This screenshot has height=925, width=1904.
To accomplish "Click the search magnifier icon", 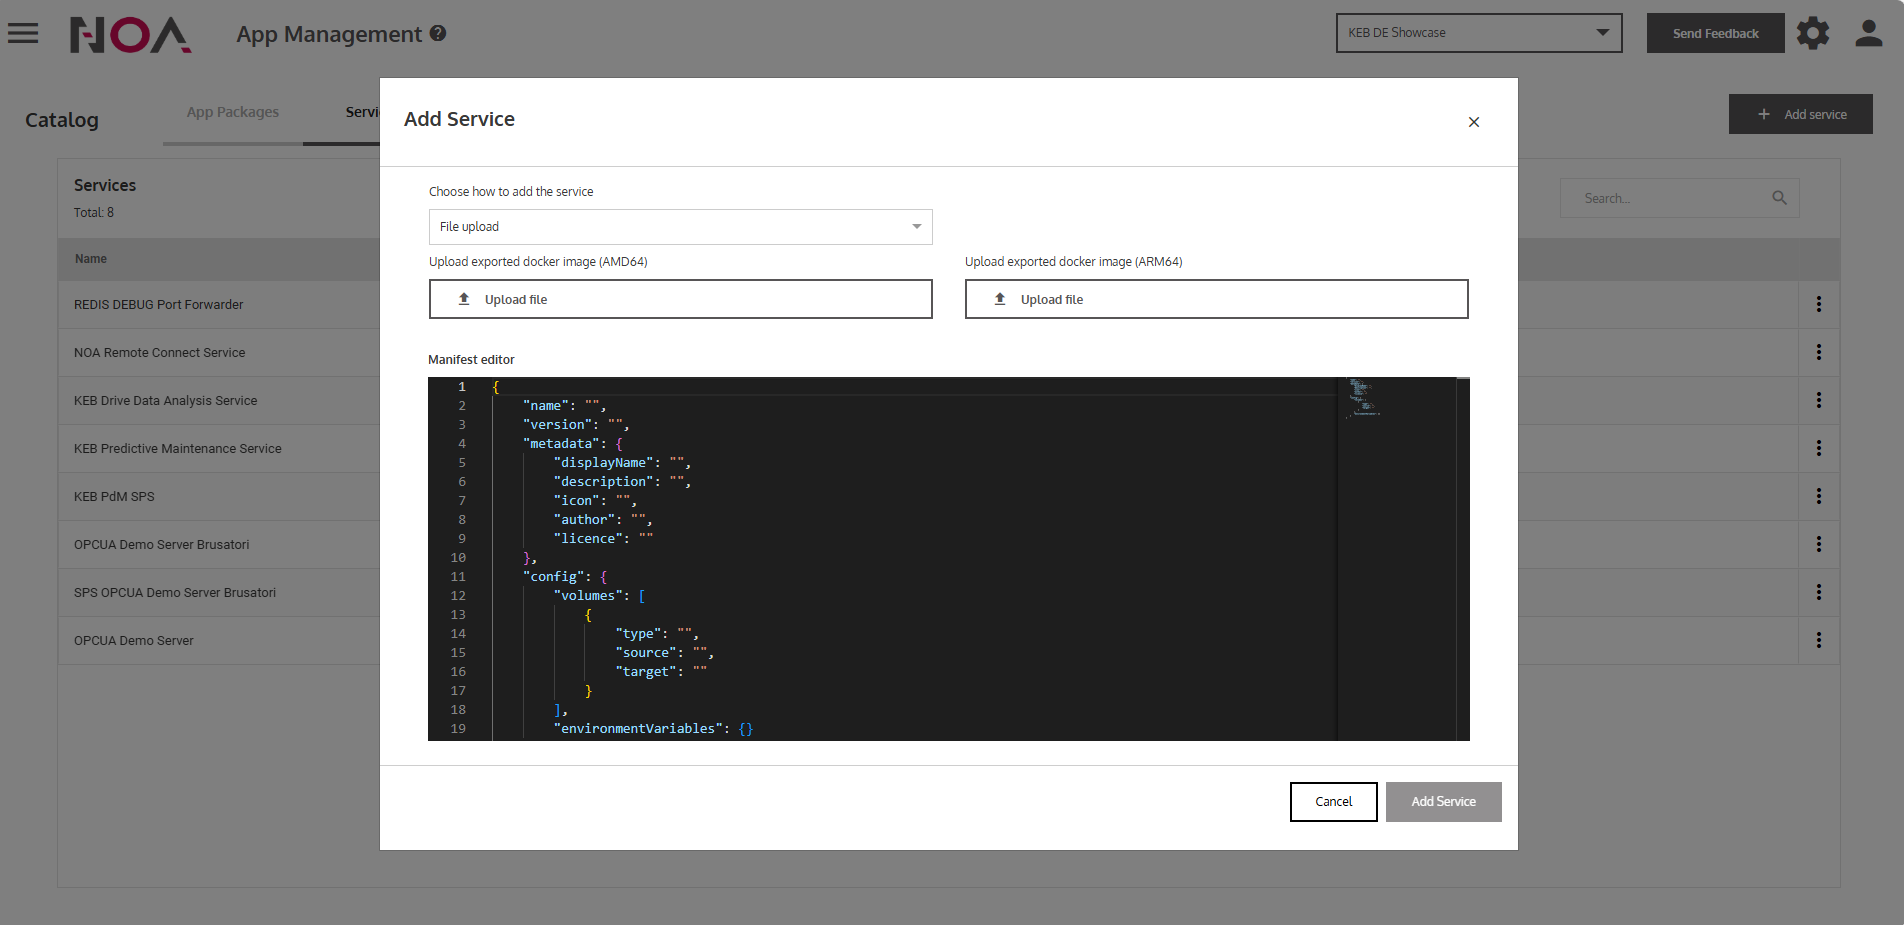I will pyautogui.click(x=1779, y=198).
